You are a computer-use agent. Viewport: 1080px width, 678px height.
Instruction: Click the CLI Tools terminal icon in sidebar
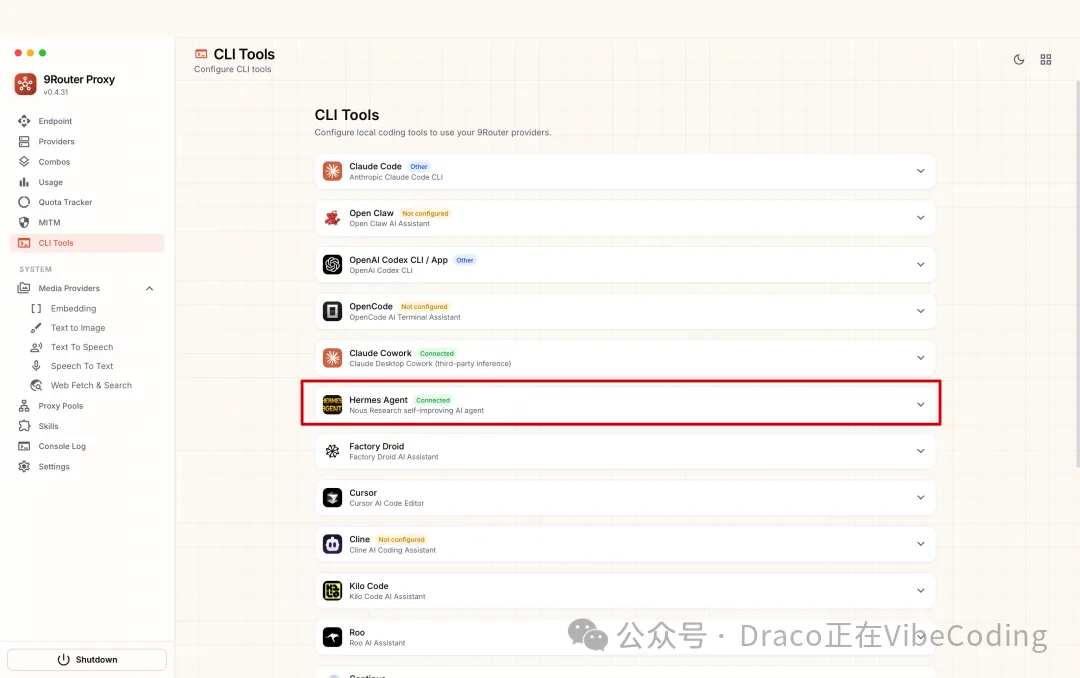[24, 243]
